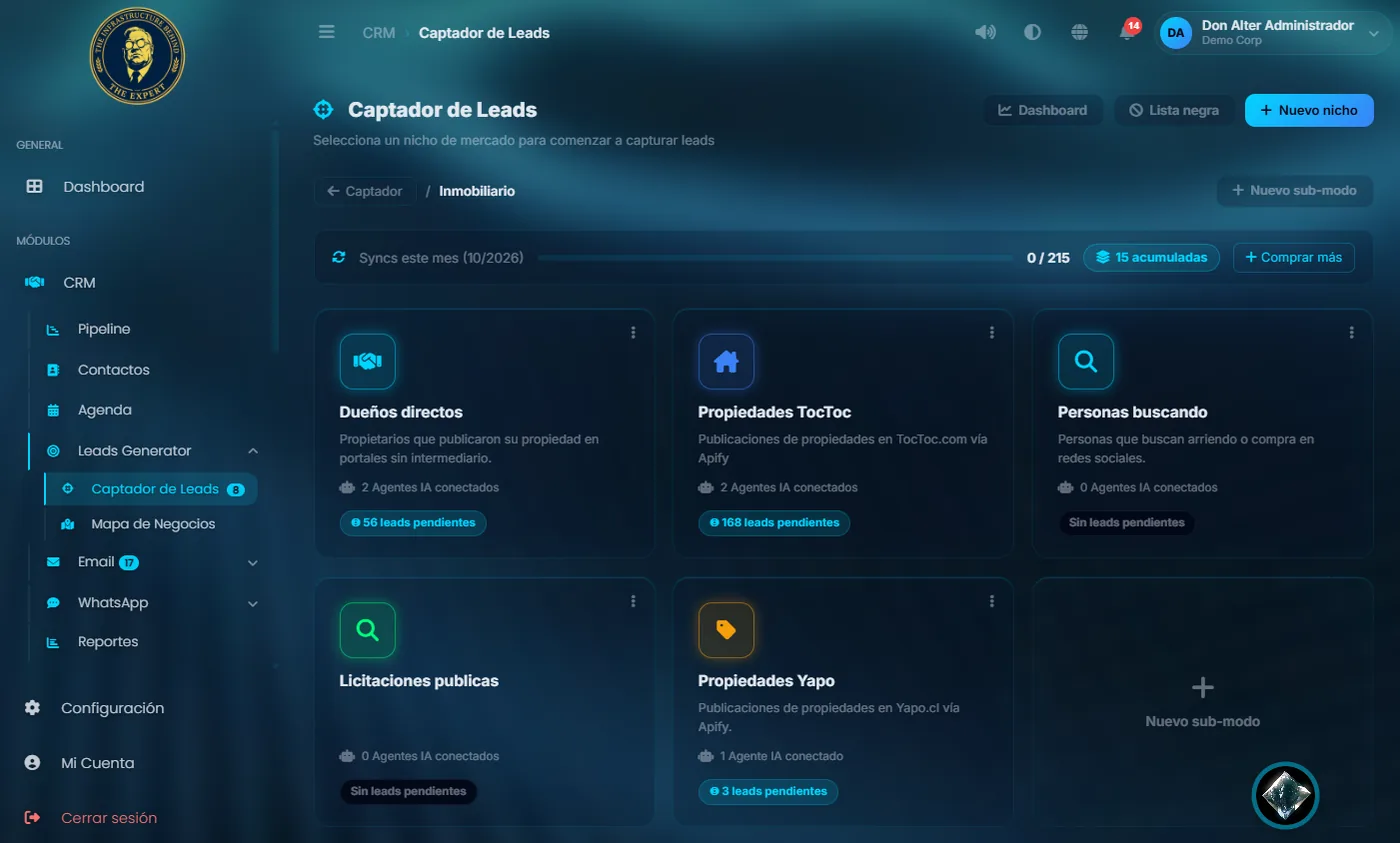Click the Dashboard button near Lista negra
This screenshot has height=843, width=1400.
(x=1043, y=110)
